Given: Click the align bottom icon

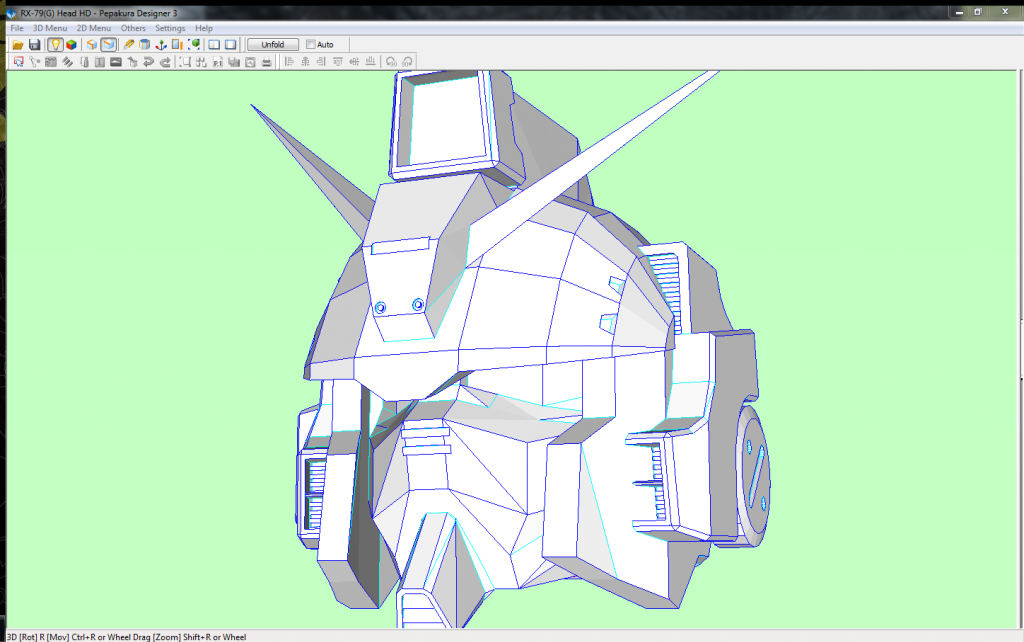Looking at the screenshot, I should [370, 62].
